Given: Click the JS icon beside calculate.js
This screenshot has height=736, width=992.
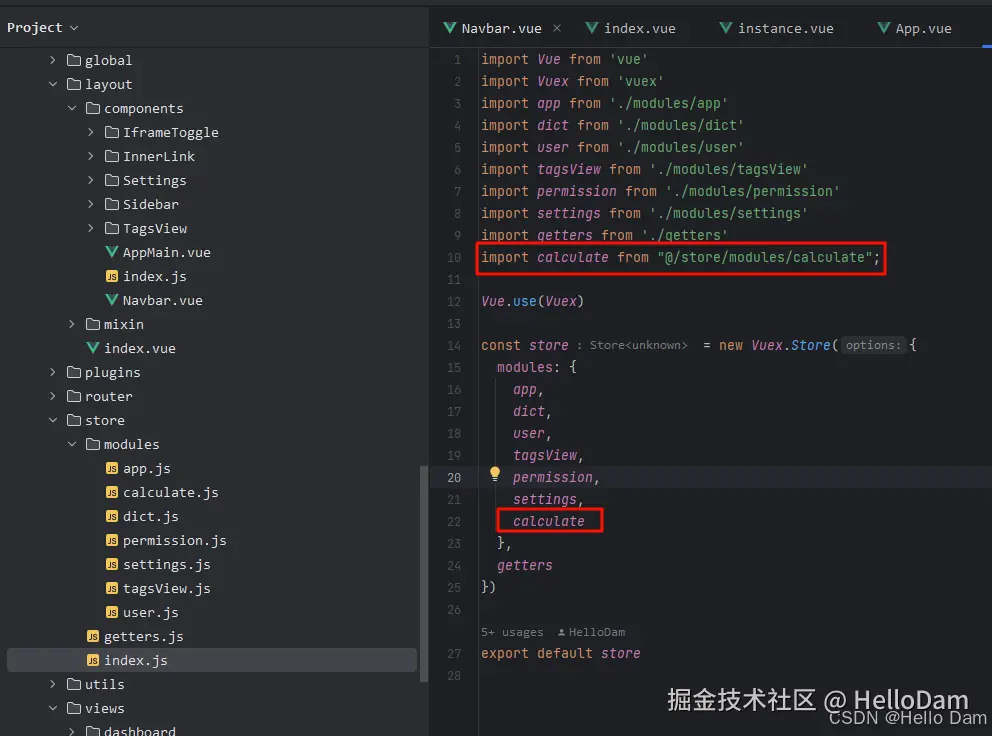Looking at the screenshot, I should pyautogui.click(x=112, y=492).
